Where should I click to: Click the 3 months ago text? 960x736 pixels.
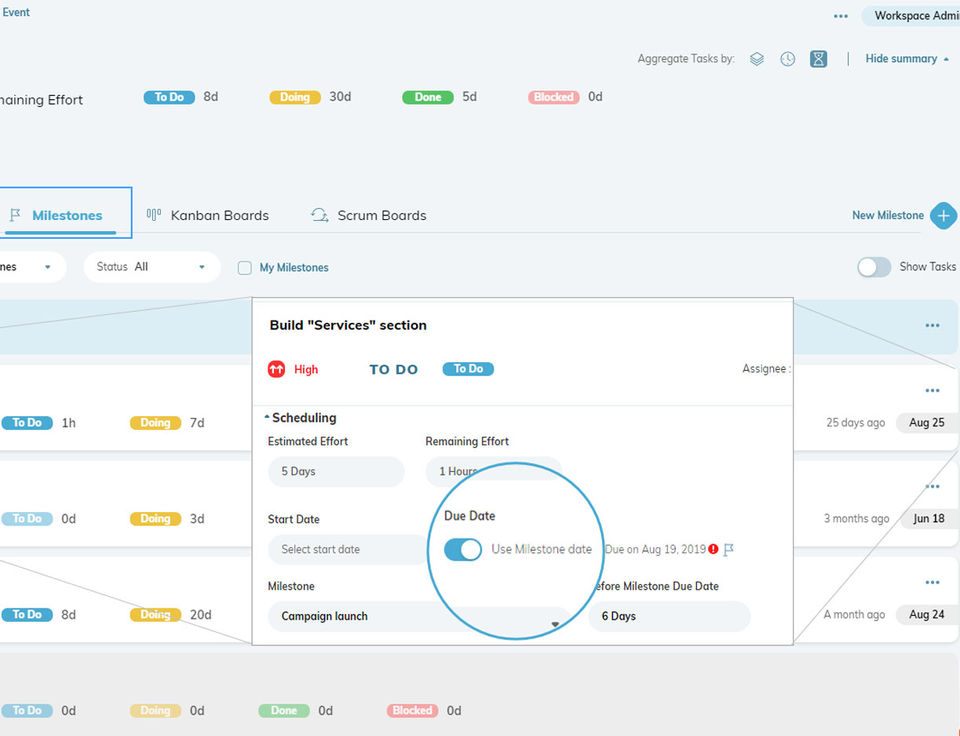point(856,519)
